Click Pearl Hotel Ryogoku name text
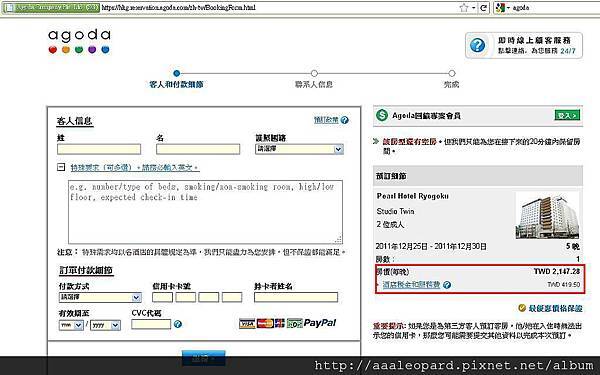Image resolution: width=600 pixels, height=375 pixels. click(x=412, y=196)
